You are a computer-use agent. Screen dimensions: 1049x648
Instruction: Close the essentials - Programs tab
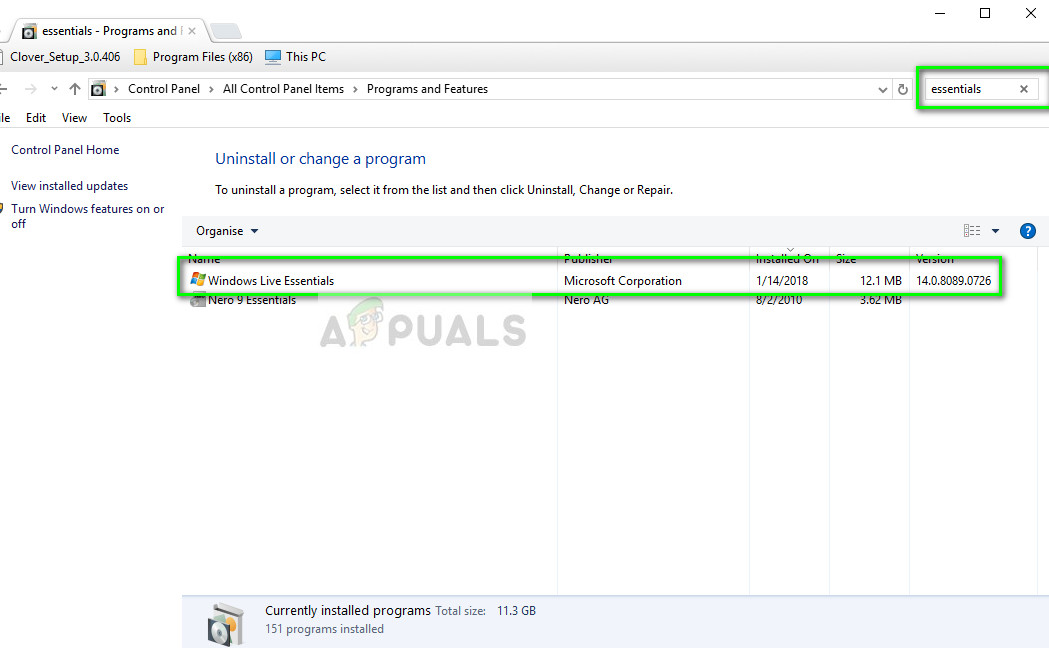[192, 31]
